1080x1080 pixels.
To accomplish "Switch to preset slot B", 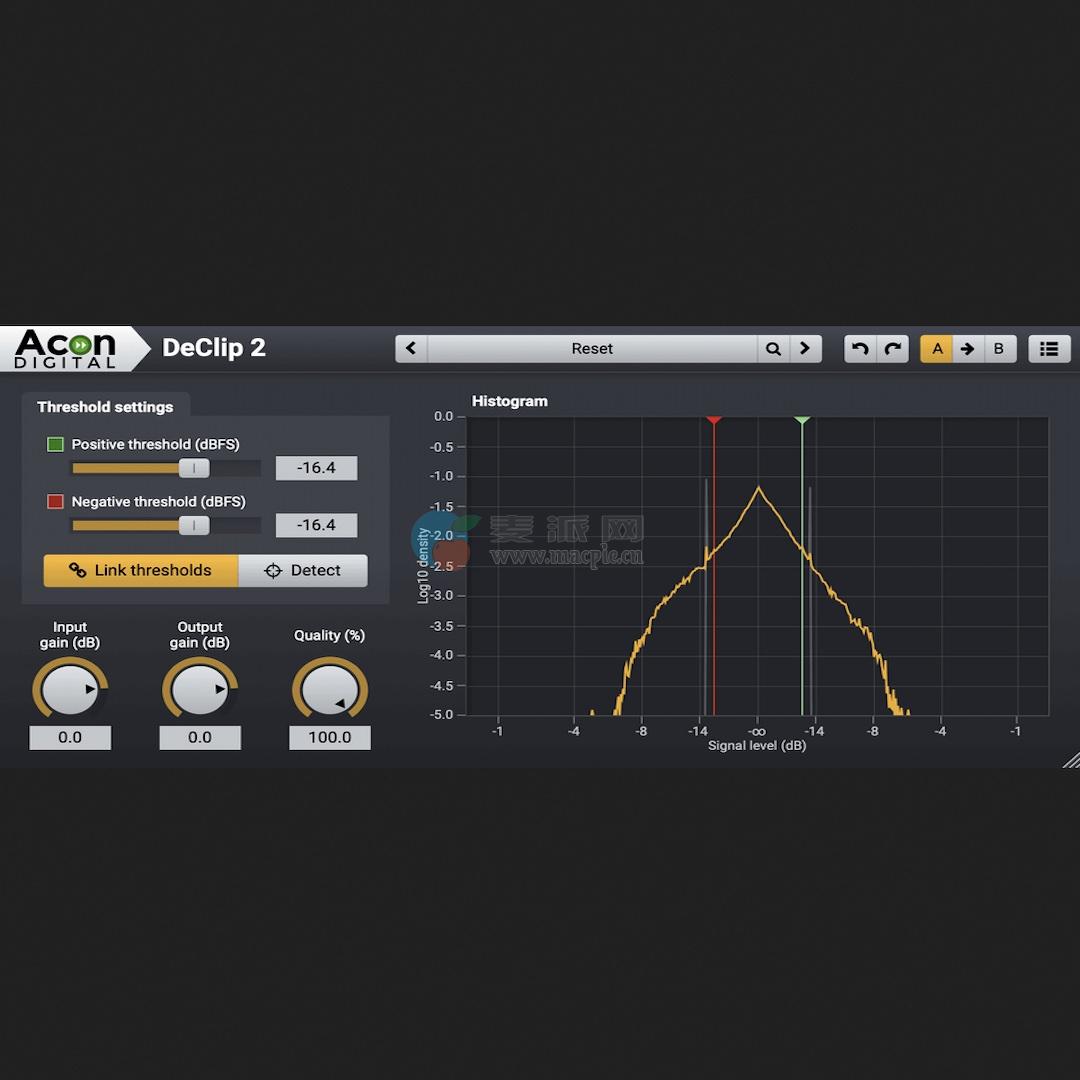I will tap(999, 348).
